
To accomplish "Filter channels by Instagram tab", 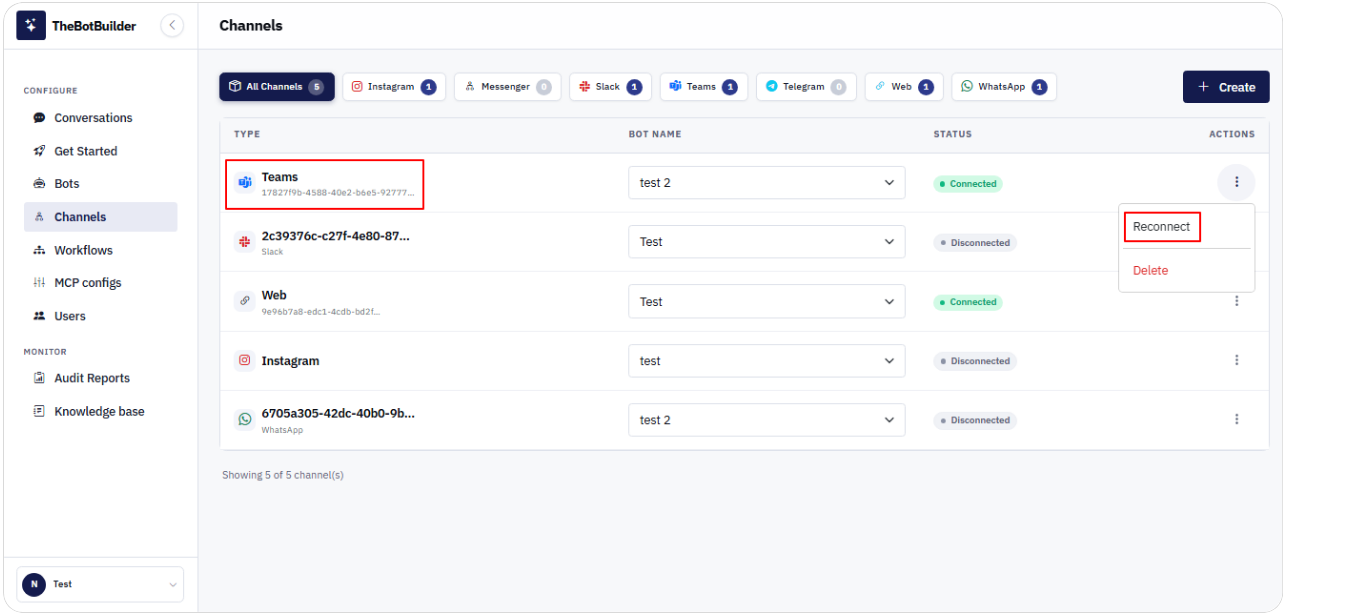I will coord(394,87).
